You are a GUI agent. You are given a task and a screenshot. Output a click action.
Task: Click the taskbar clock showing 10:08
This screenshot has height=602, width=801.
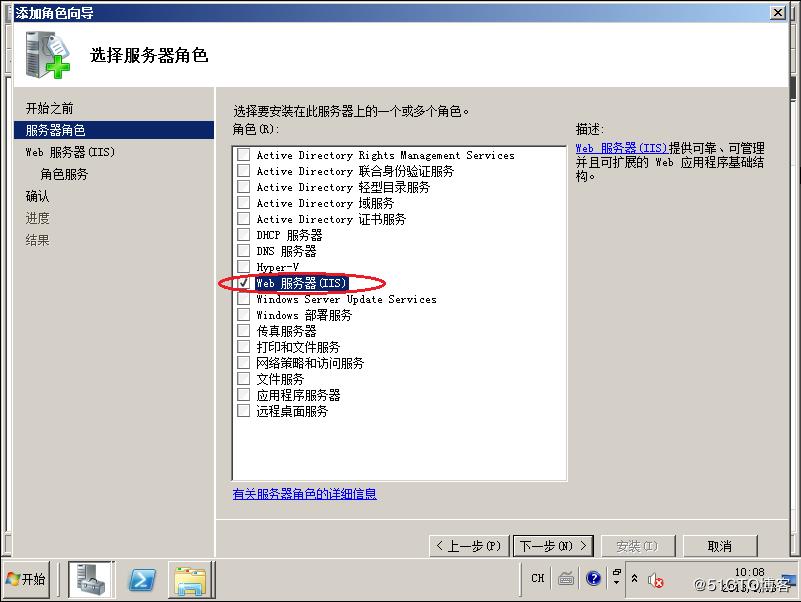749,572
